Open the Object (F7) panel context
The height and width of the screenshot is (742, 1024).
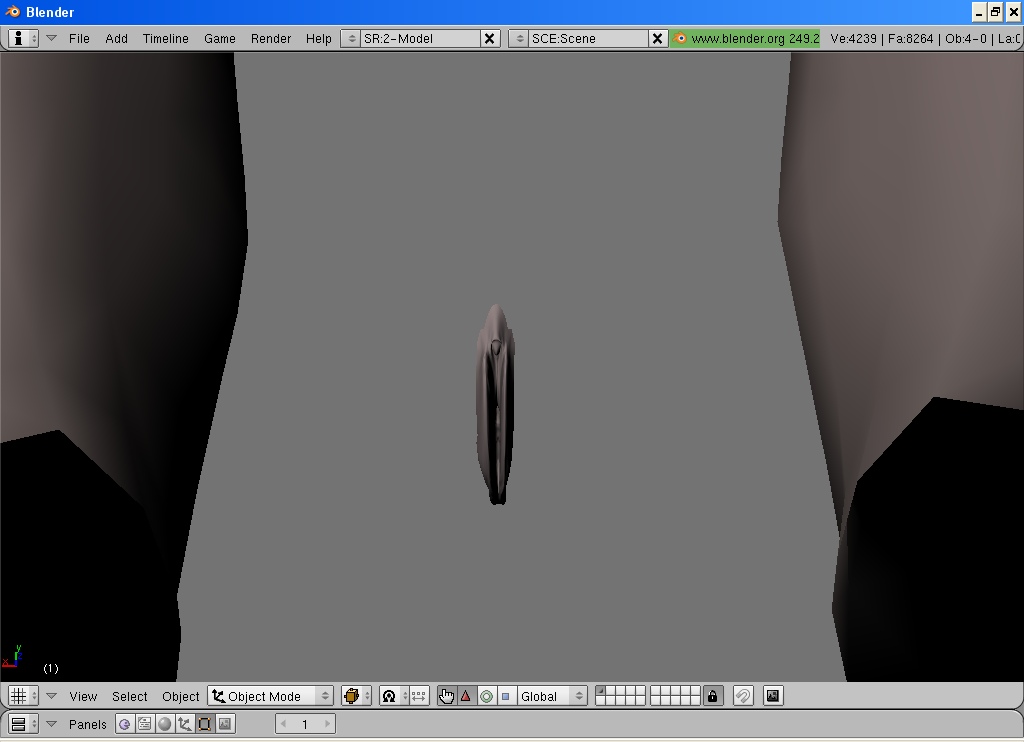pyautogui.click(x=184, y=724)
